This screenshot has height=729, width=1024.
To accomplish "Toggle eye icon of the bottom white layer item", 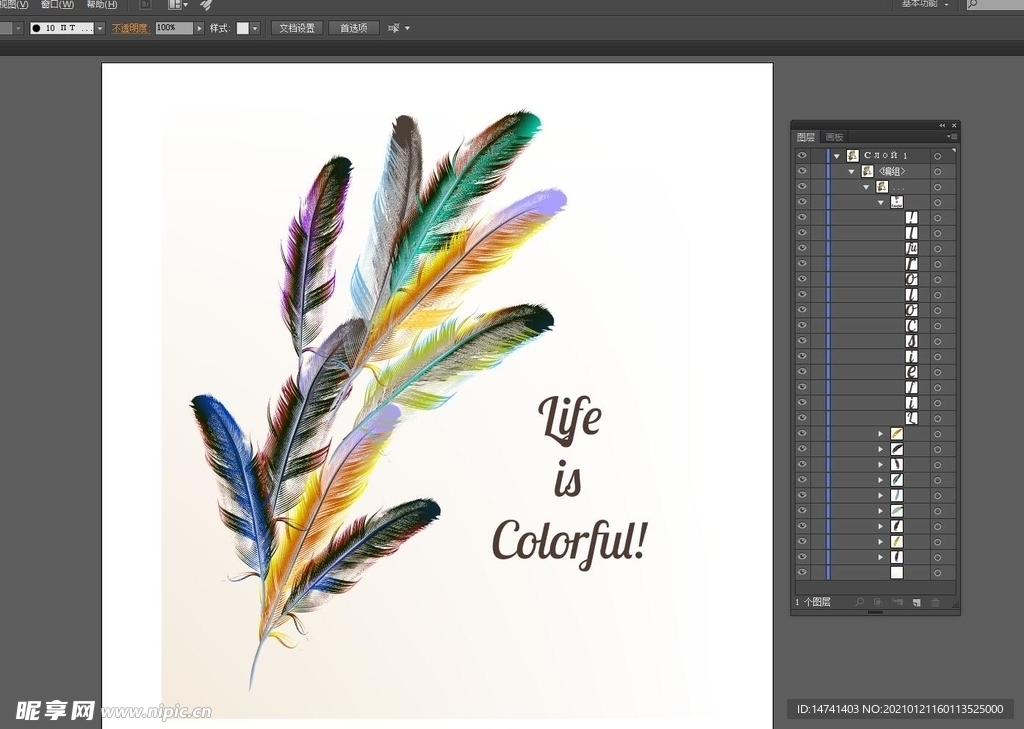I will pos(802,573).
